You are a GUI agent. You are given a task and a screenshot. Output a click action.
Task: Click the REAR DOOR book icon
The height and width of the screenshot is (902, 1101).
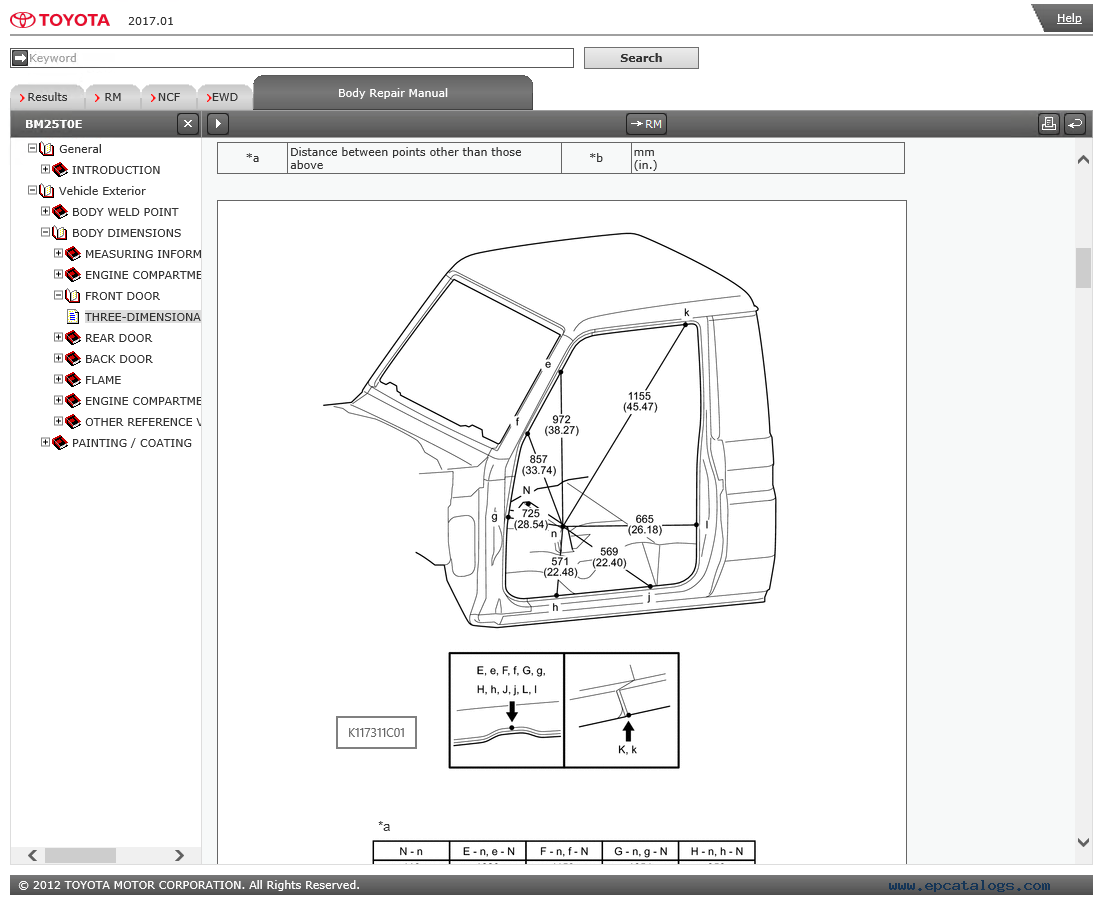[x=73, y=338]
